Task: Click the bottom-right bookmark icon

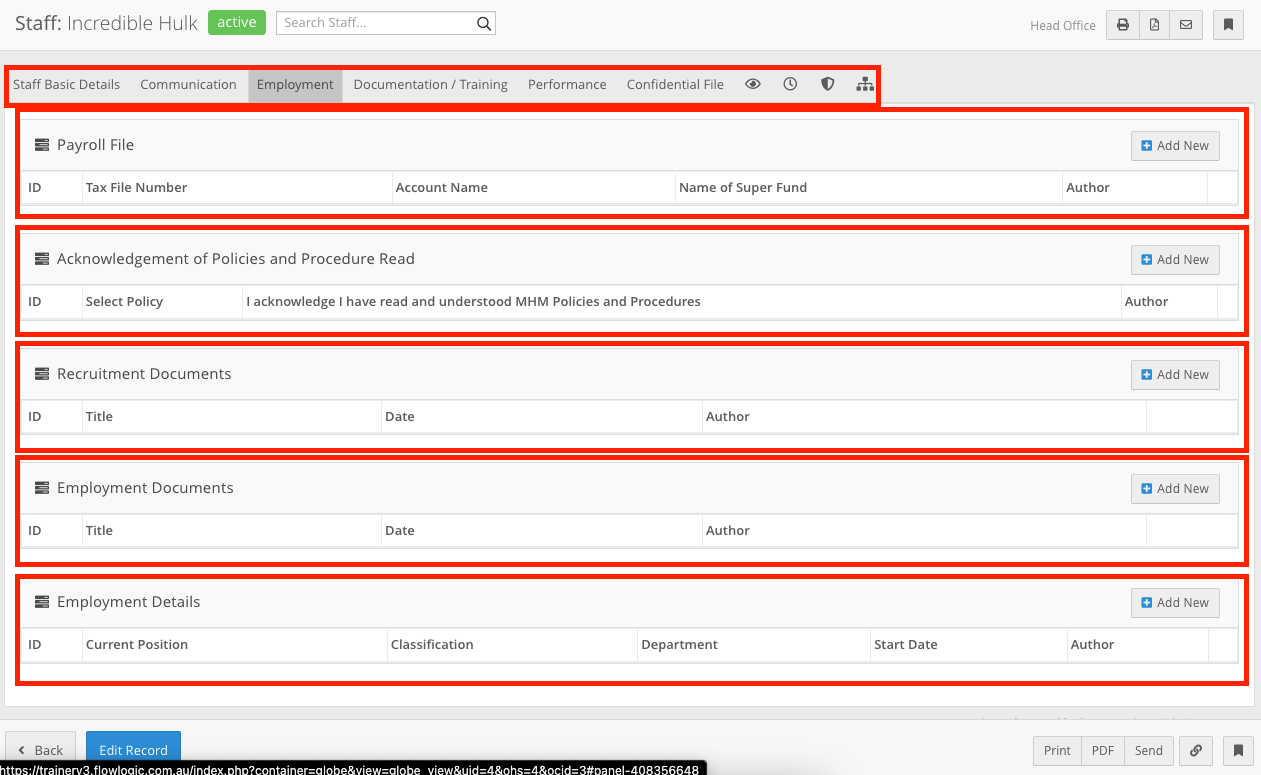Action: click(x=1237, y=750)
